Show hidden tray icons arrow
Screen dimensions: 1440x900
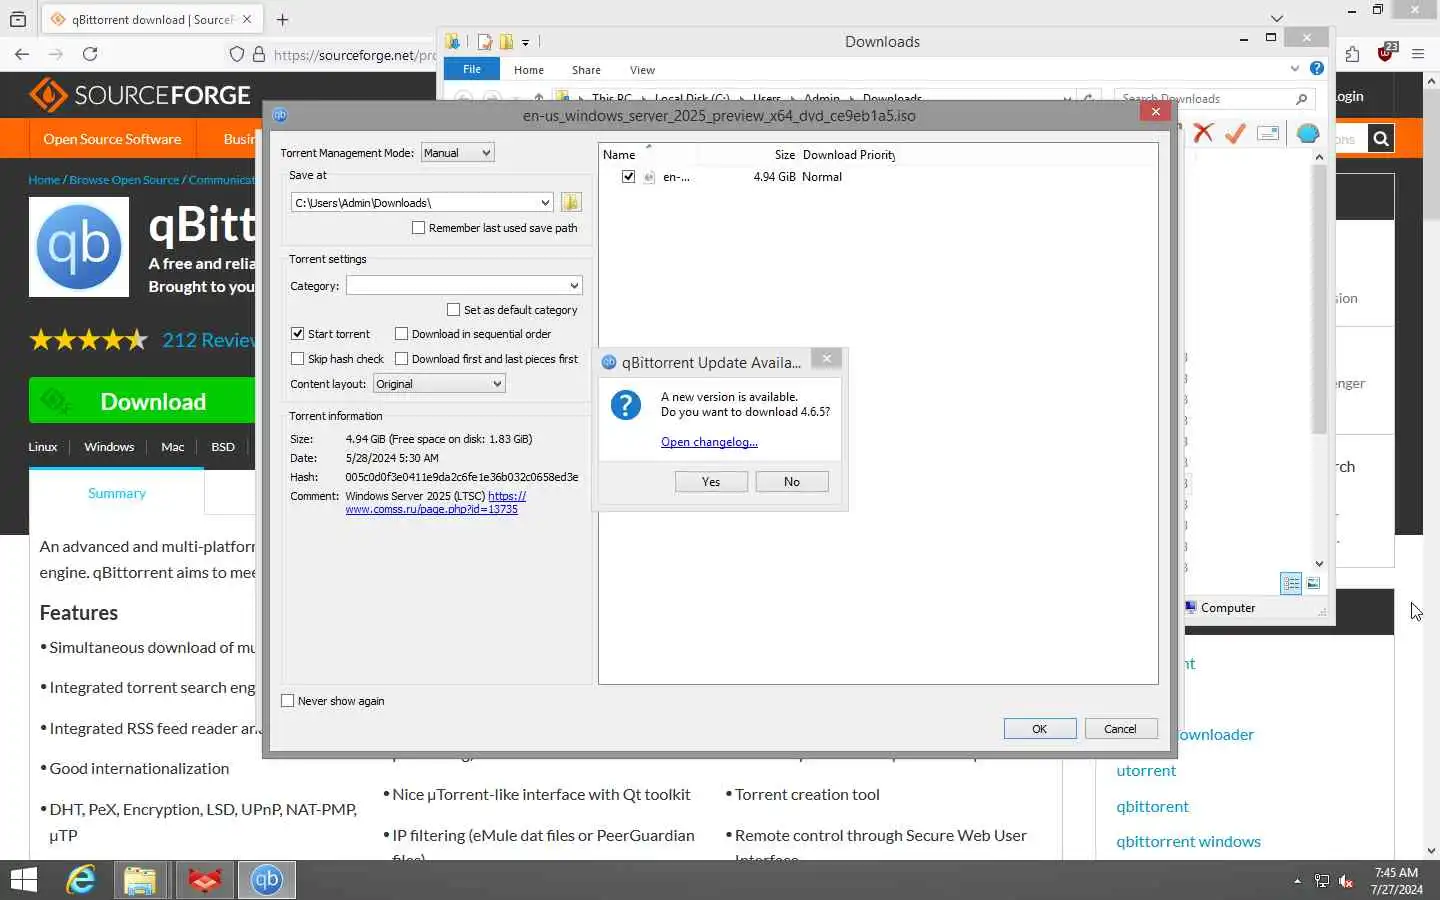[x=1297, y=881]
